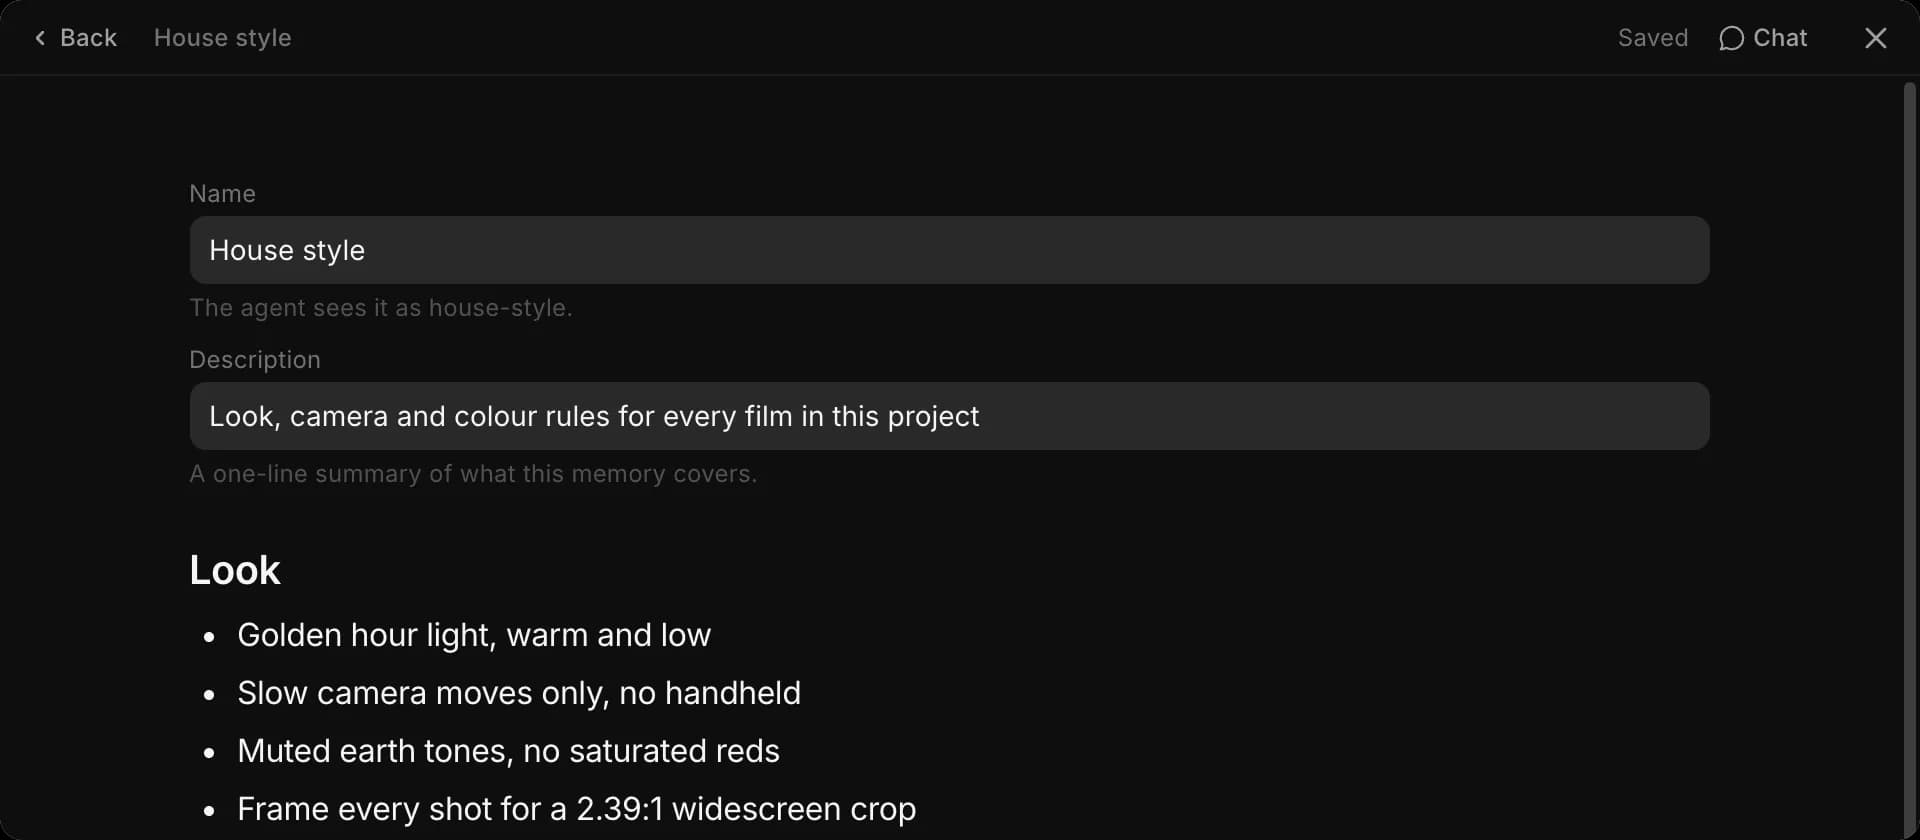Click the Chat button text
The width and height of the screenshot is (1920, 840).
(1780, 38)
